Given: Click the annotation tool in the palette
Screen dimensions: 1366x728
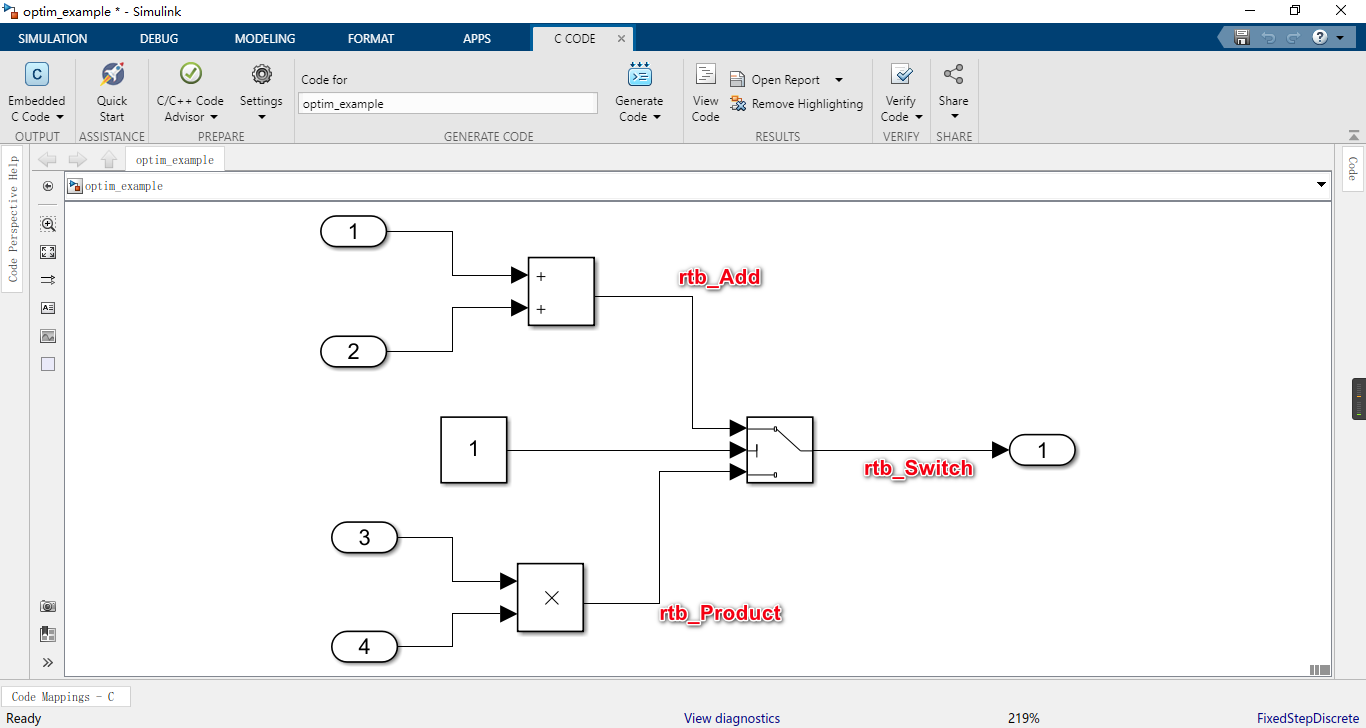Looking at the screenshot, I should pyautogui.click(x=47, y=308).
